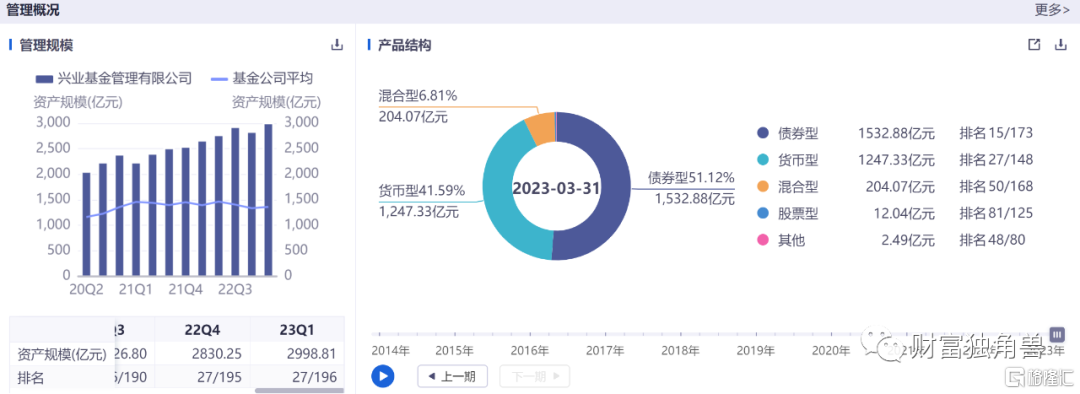Click the 管理概况 header title

tap(32, 10)
